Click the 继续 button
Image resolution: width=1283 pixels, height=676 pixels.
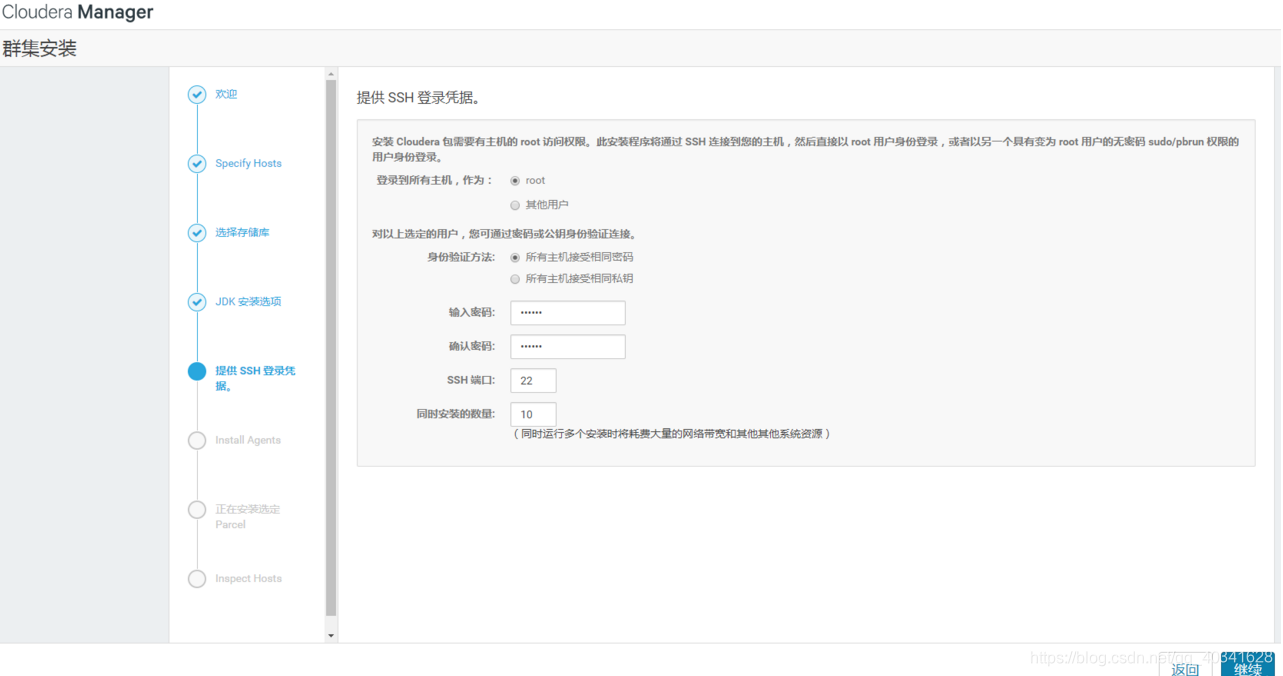click(1247, 667)
